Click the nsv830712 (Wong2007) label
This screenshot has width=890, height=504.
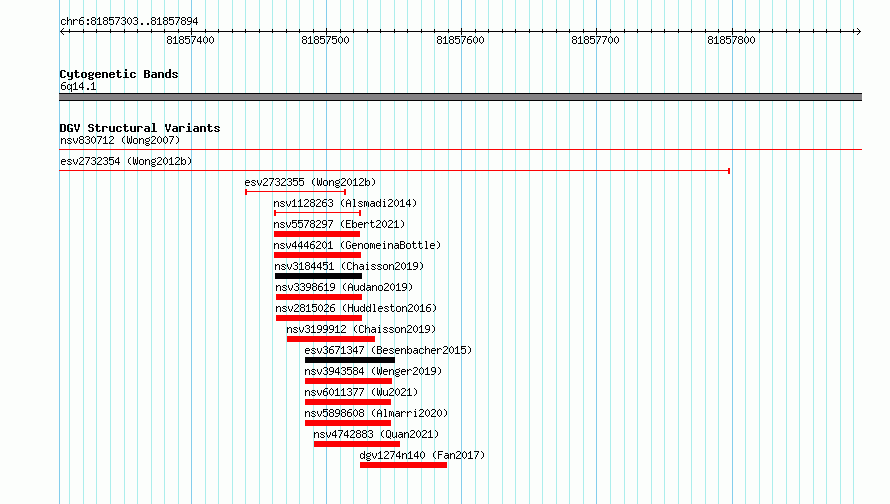(120, 140)
